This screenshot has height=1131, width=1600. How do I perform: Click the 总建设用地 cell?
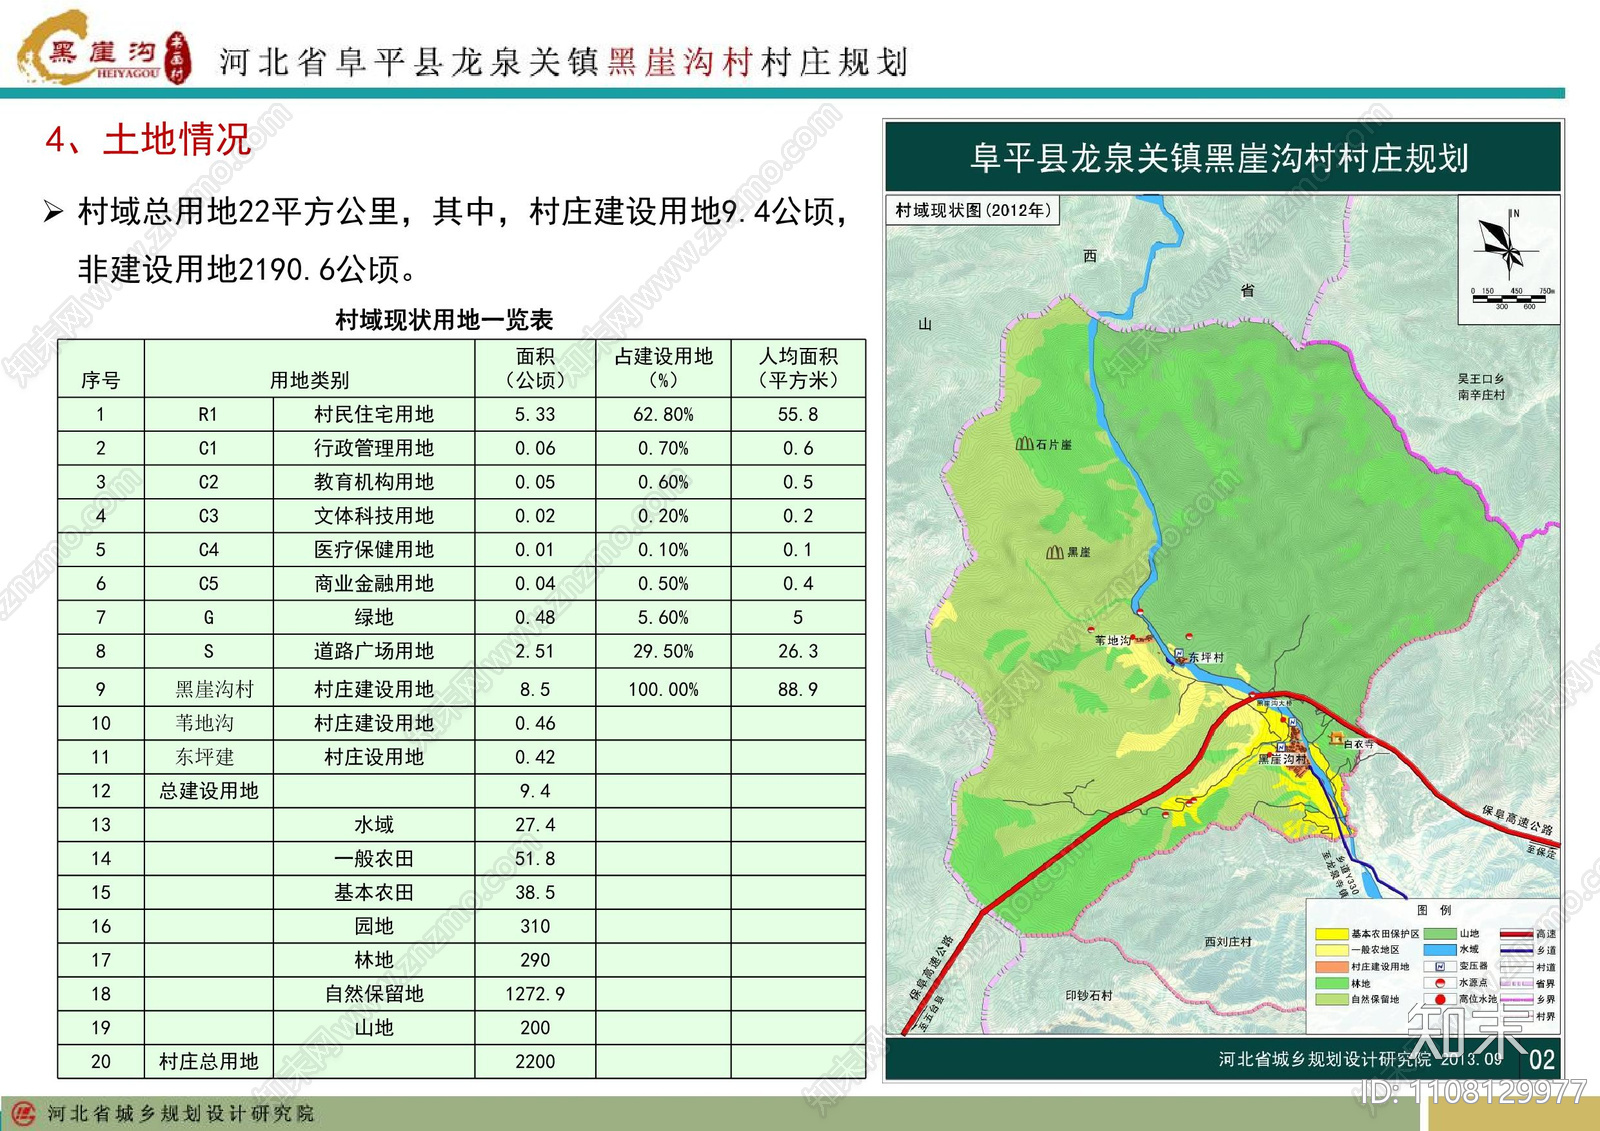click(208, 791)
